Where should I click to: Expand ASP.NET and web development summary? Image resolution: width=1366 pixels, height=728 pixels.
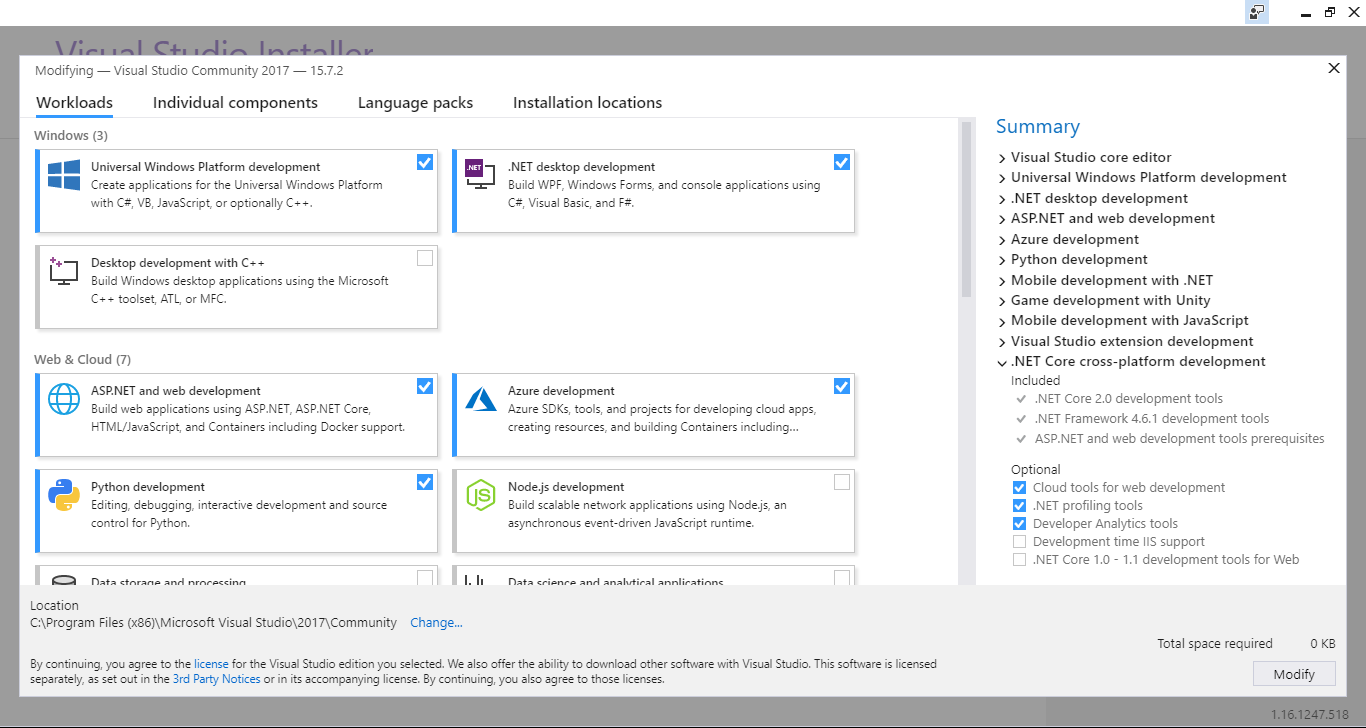point(1002,219)
